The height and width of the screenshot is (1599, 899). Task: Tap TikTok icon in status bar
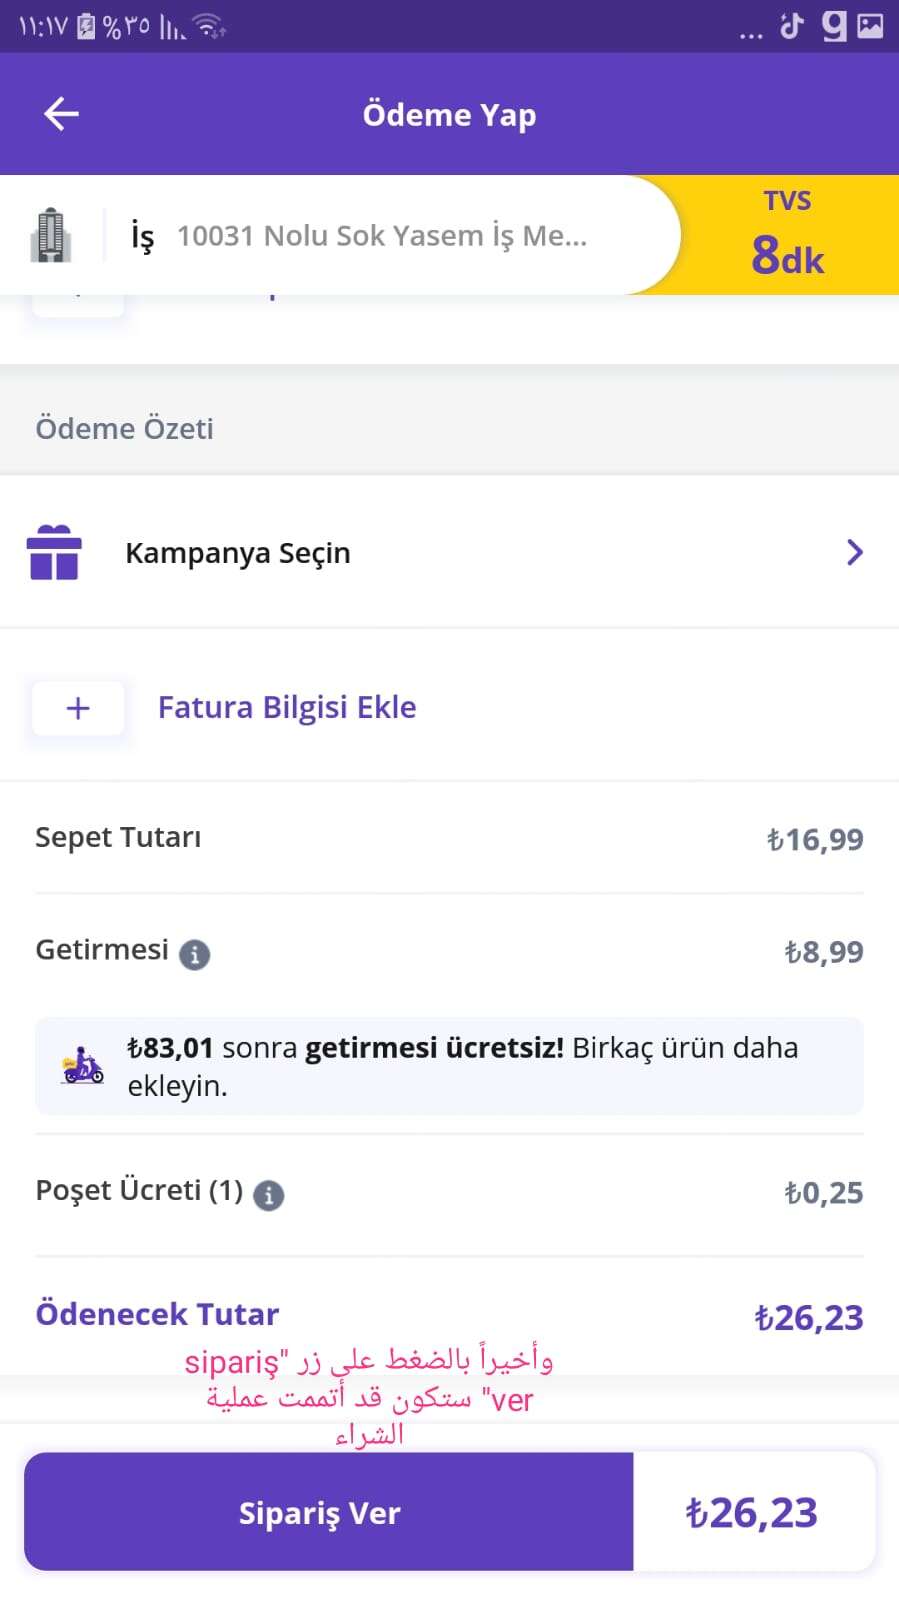coord(792,26)
